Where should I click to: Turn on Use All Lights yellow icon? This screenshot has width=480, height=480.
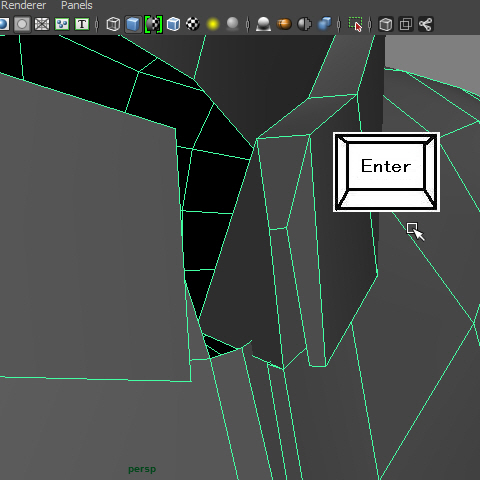click(213, 24)
